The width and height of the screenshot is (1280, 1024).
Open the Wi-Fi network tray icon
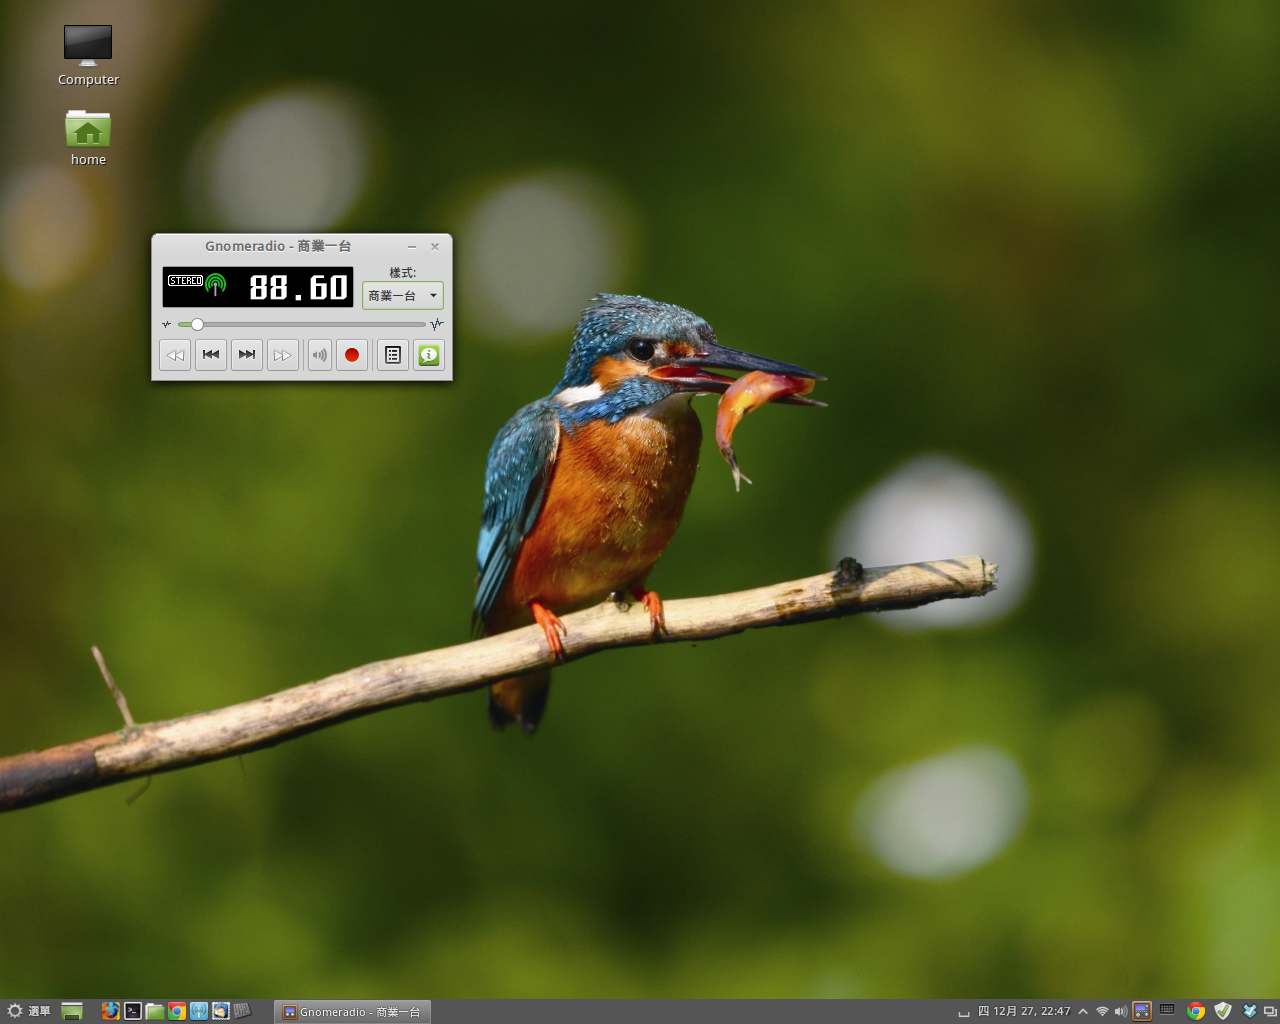click(x=1102, y=1011)
